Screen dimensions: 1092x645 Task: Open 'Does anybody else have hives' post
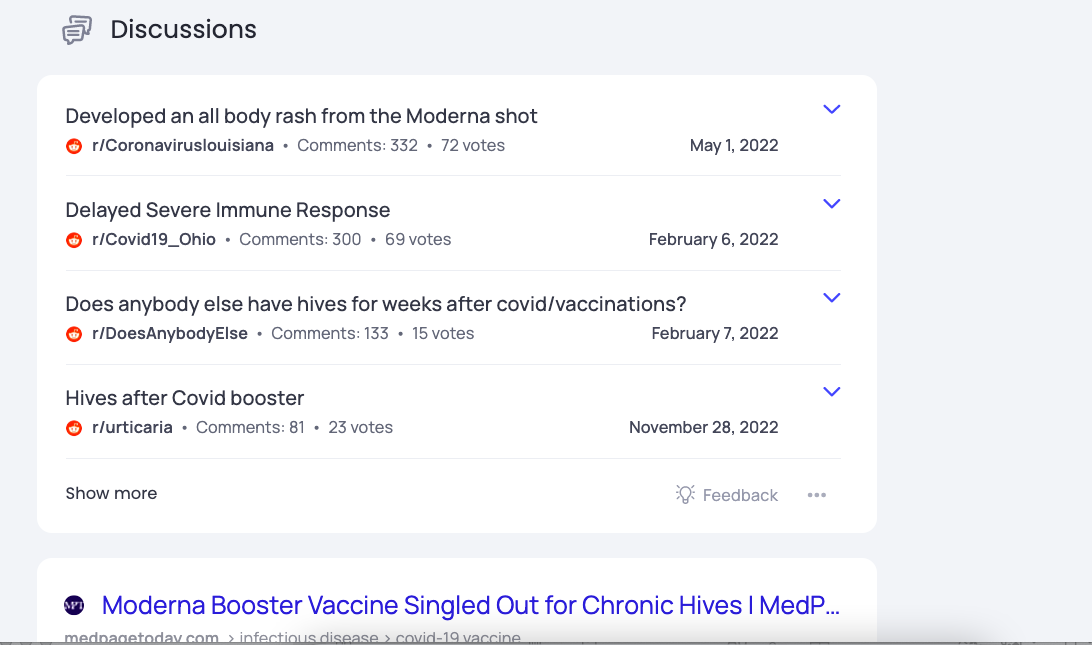pyautogui.click(x=375, y=304)
